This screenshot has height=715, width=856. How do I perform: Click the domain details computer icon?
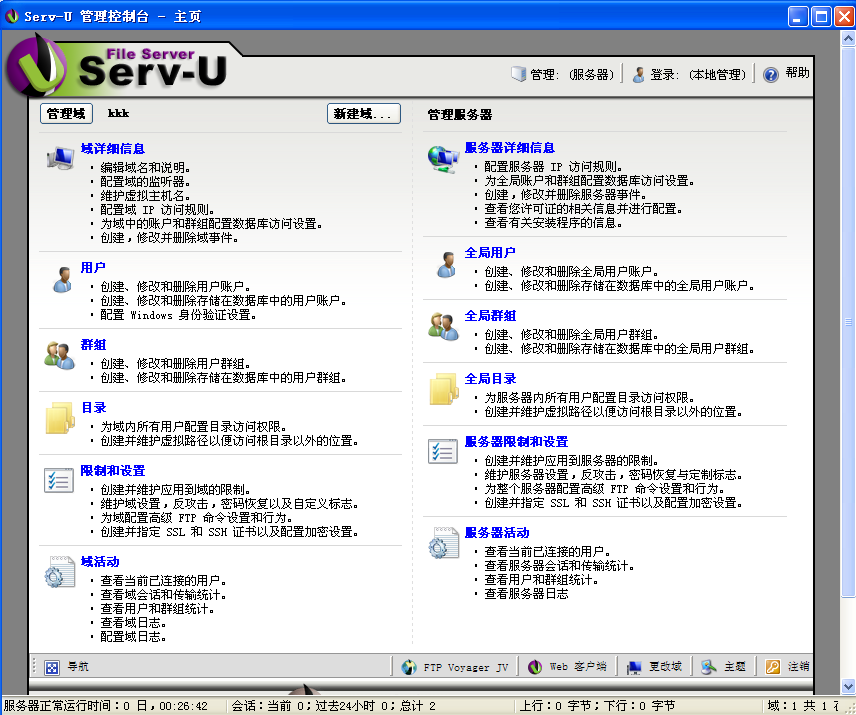click(x=60, y=159)
